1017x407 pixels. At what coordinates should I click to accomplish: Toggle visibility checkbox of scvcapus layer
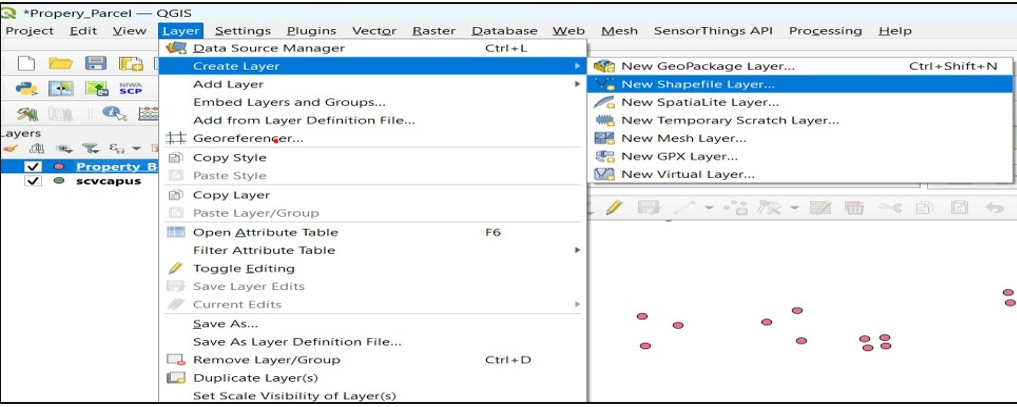point(33,181)
